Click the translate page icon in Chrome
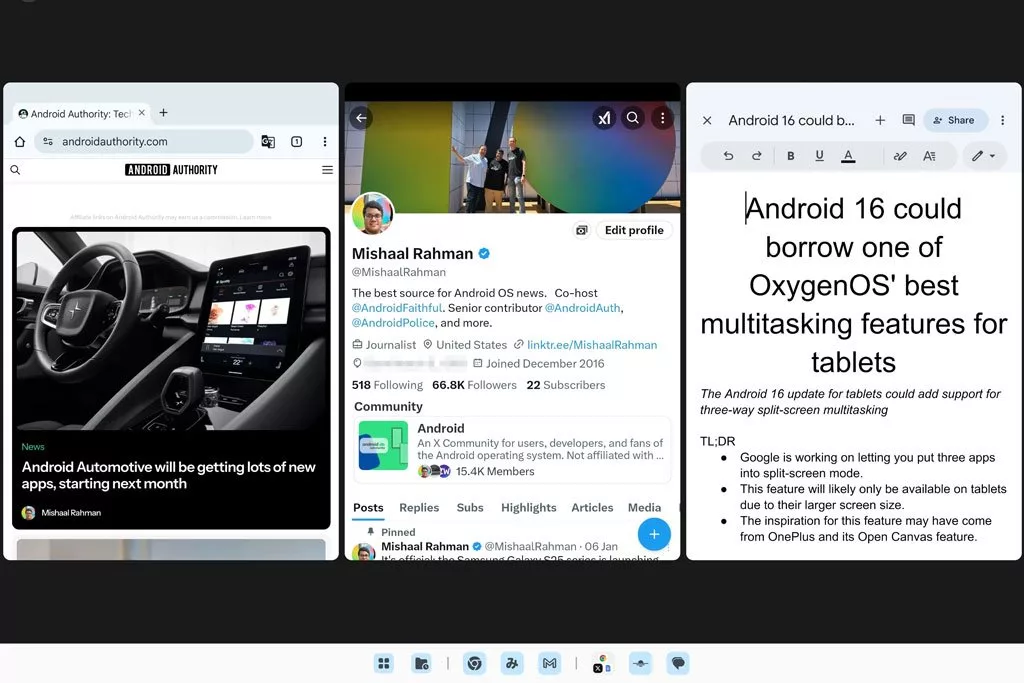The height and width of the screenshot is (683, 1024). [268, 141]
